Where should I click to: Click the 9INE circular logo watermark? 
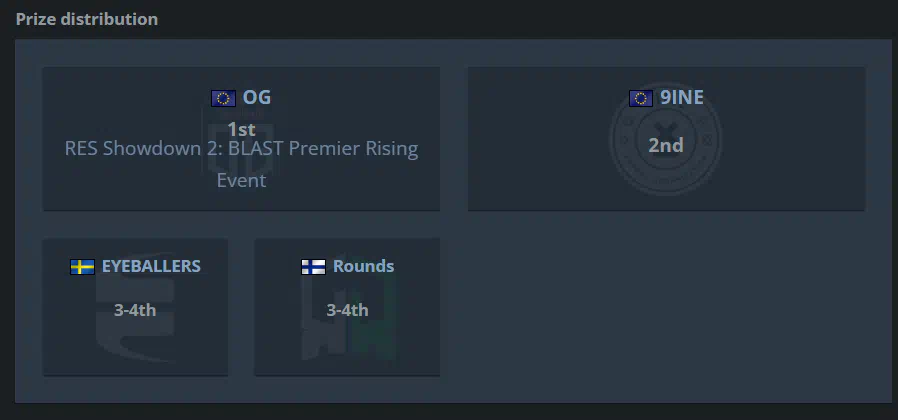click(666, 139)
